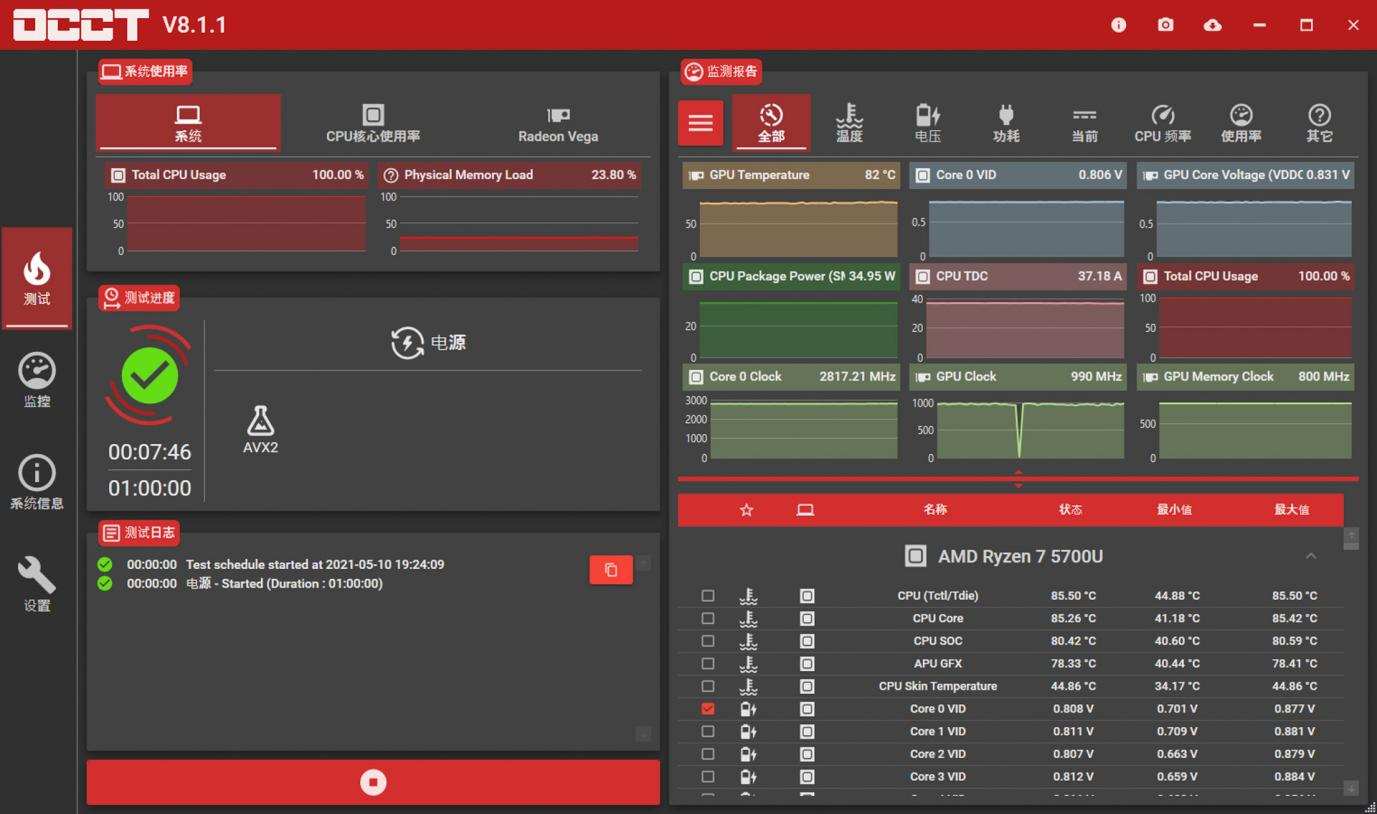Click the Physical Memory Load help icon
Viewport: 1377px width, 814px height.
click(x=391, y=175)
